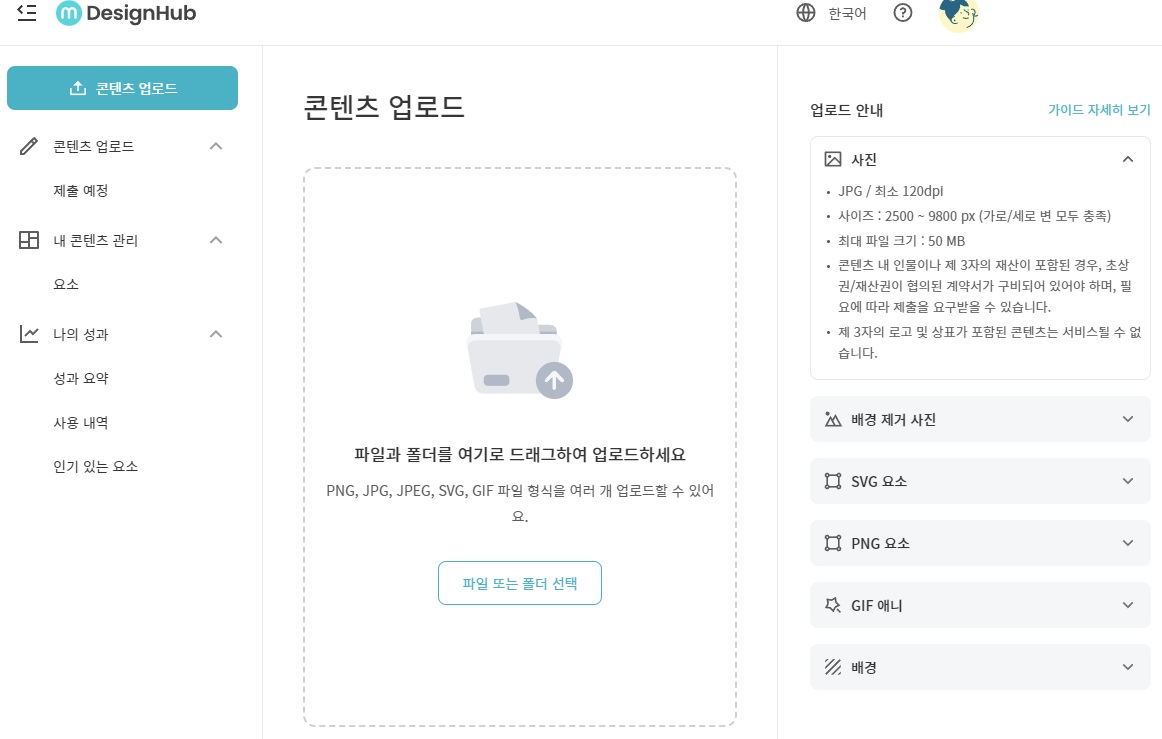
Task: Select 인기 있는 요소 in the sidebar
Action: [94, 466]
